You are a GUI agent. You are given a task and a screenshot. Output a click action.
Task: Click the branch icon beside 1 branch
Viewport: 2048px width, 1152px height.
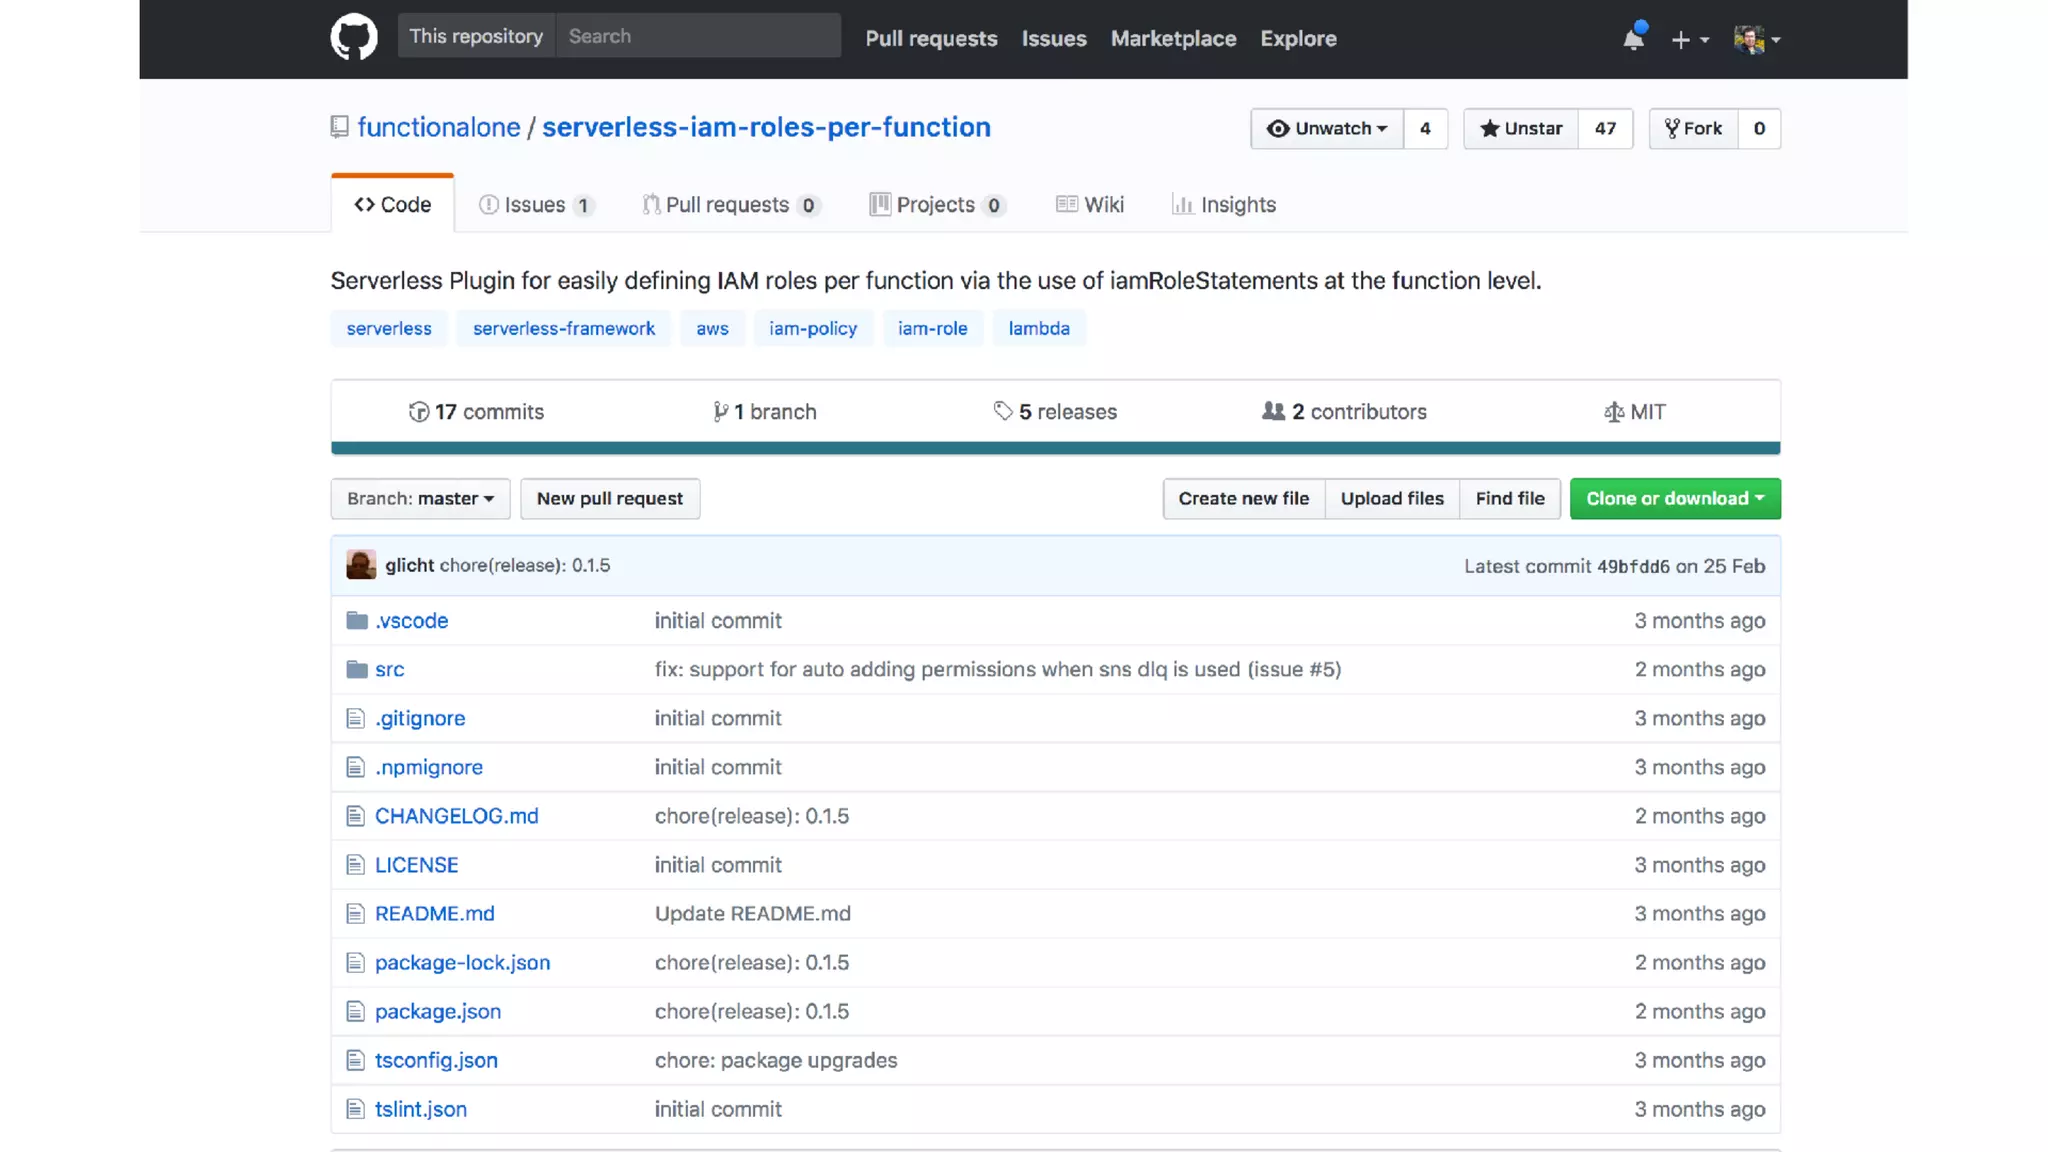(x=720, y=412)
